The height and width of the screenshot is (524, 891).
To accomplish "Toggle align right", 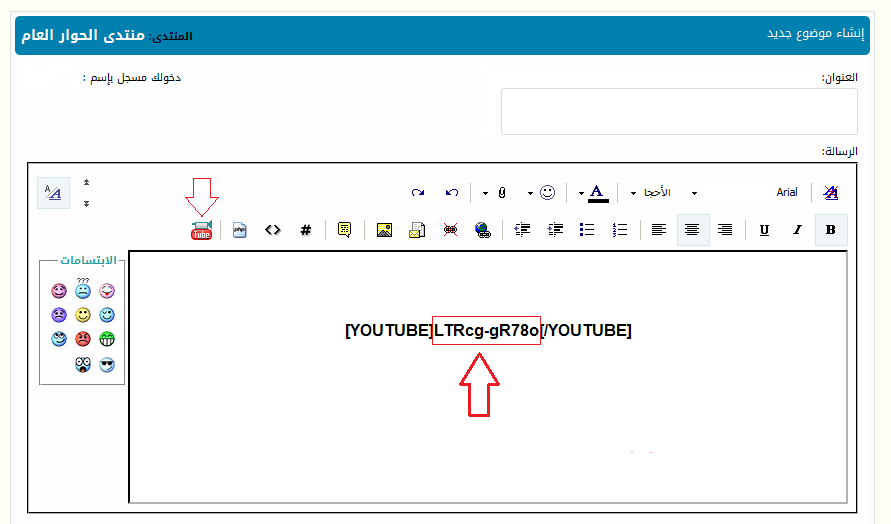I will 725,230.
